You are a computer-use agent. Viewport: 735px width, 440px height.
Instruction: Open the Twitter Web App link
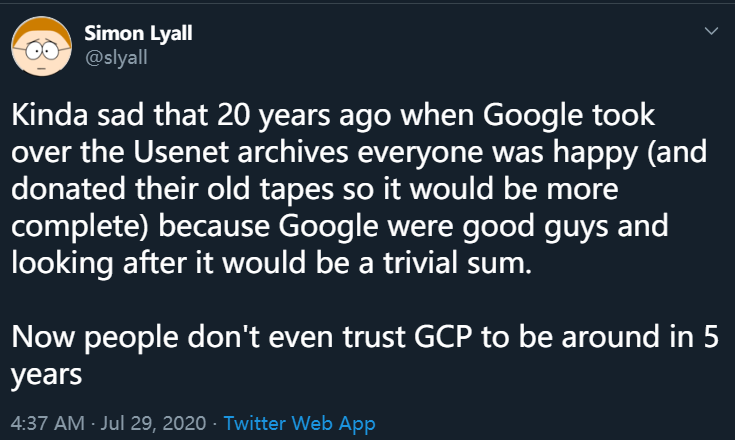click(x=299, y=423)
